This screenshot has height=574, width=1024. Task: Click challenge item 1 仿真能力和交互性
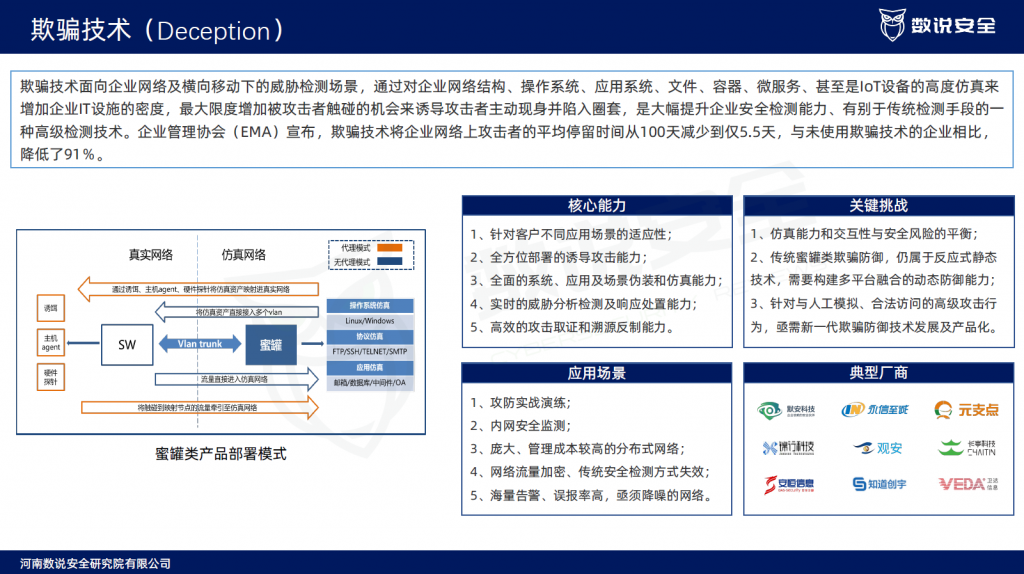pyautogui.click(x=865, y=234)
